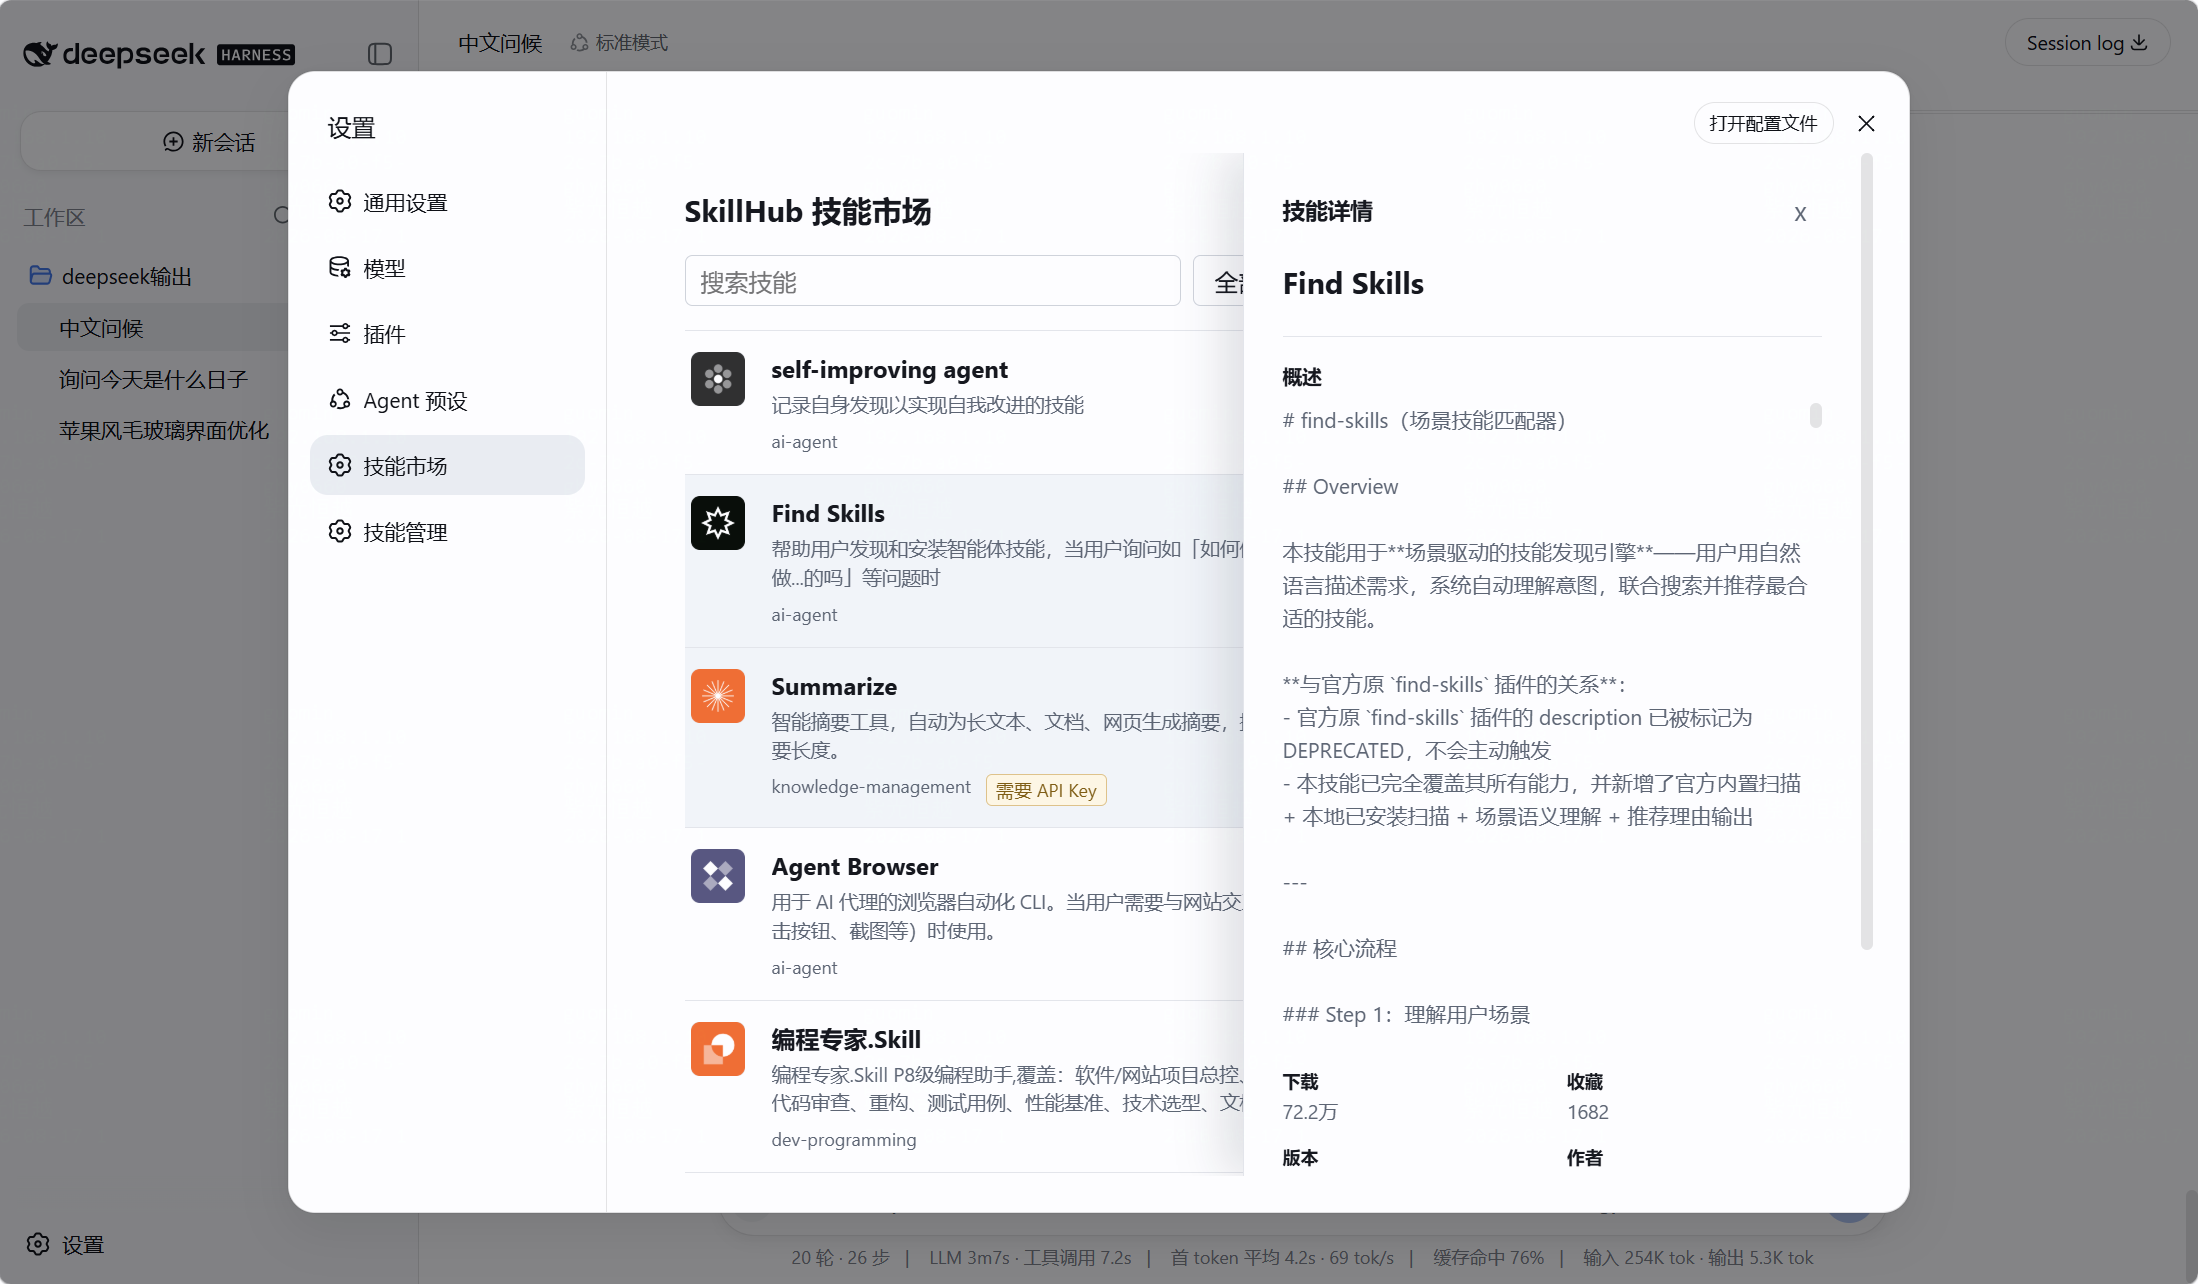Download the Session log
2198x1284 pixels.
(2087, 43)
